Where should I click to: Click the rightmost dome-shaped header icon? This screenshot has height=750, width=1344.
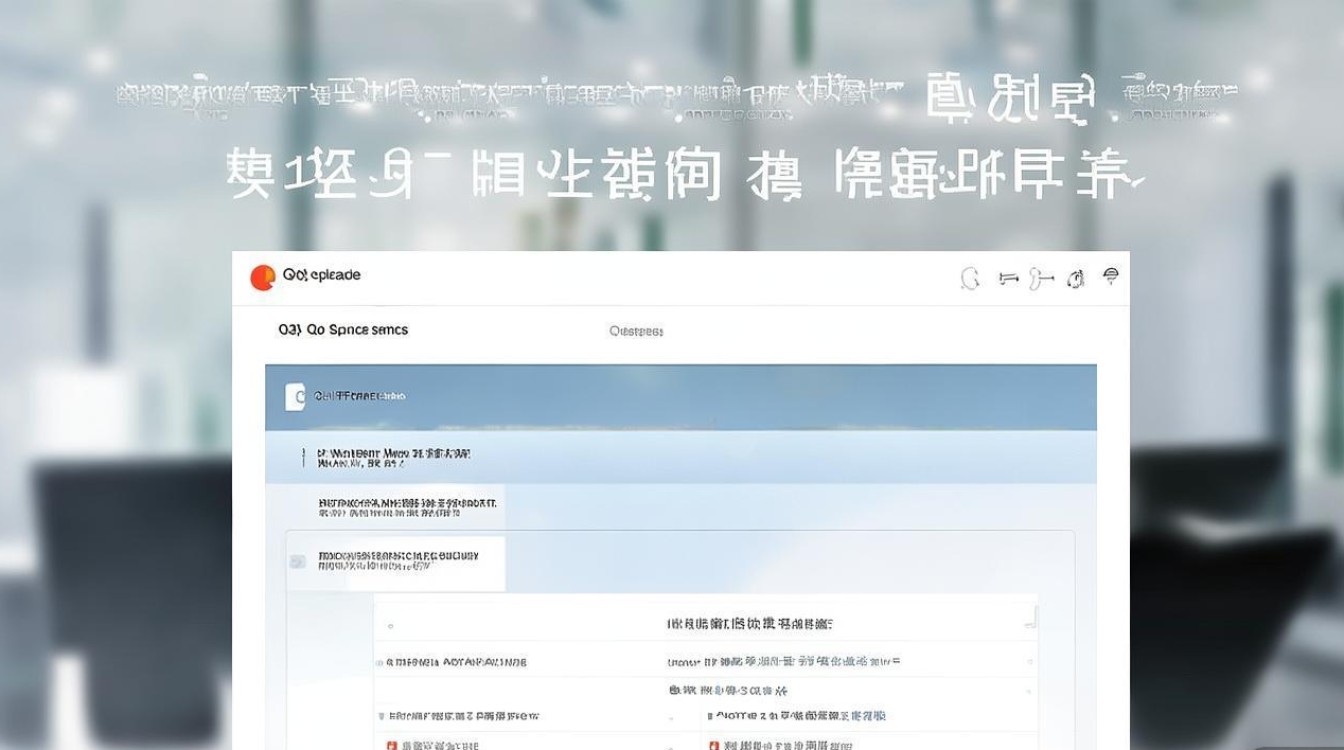[1110, 277]
